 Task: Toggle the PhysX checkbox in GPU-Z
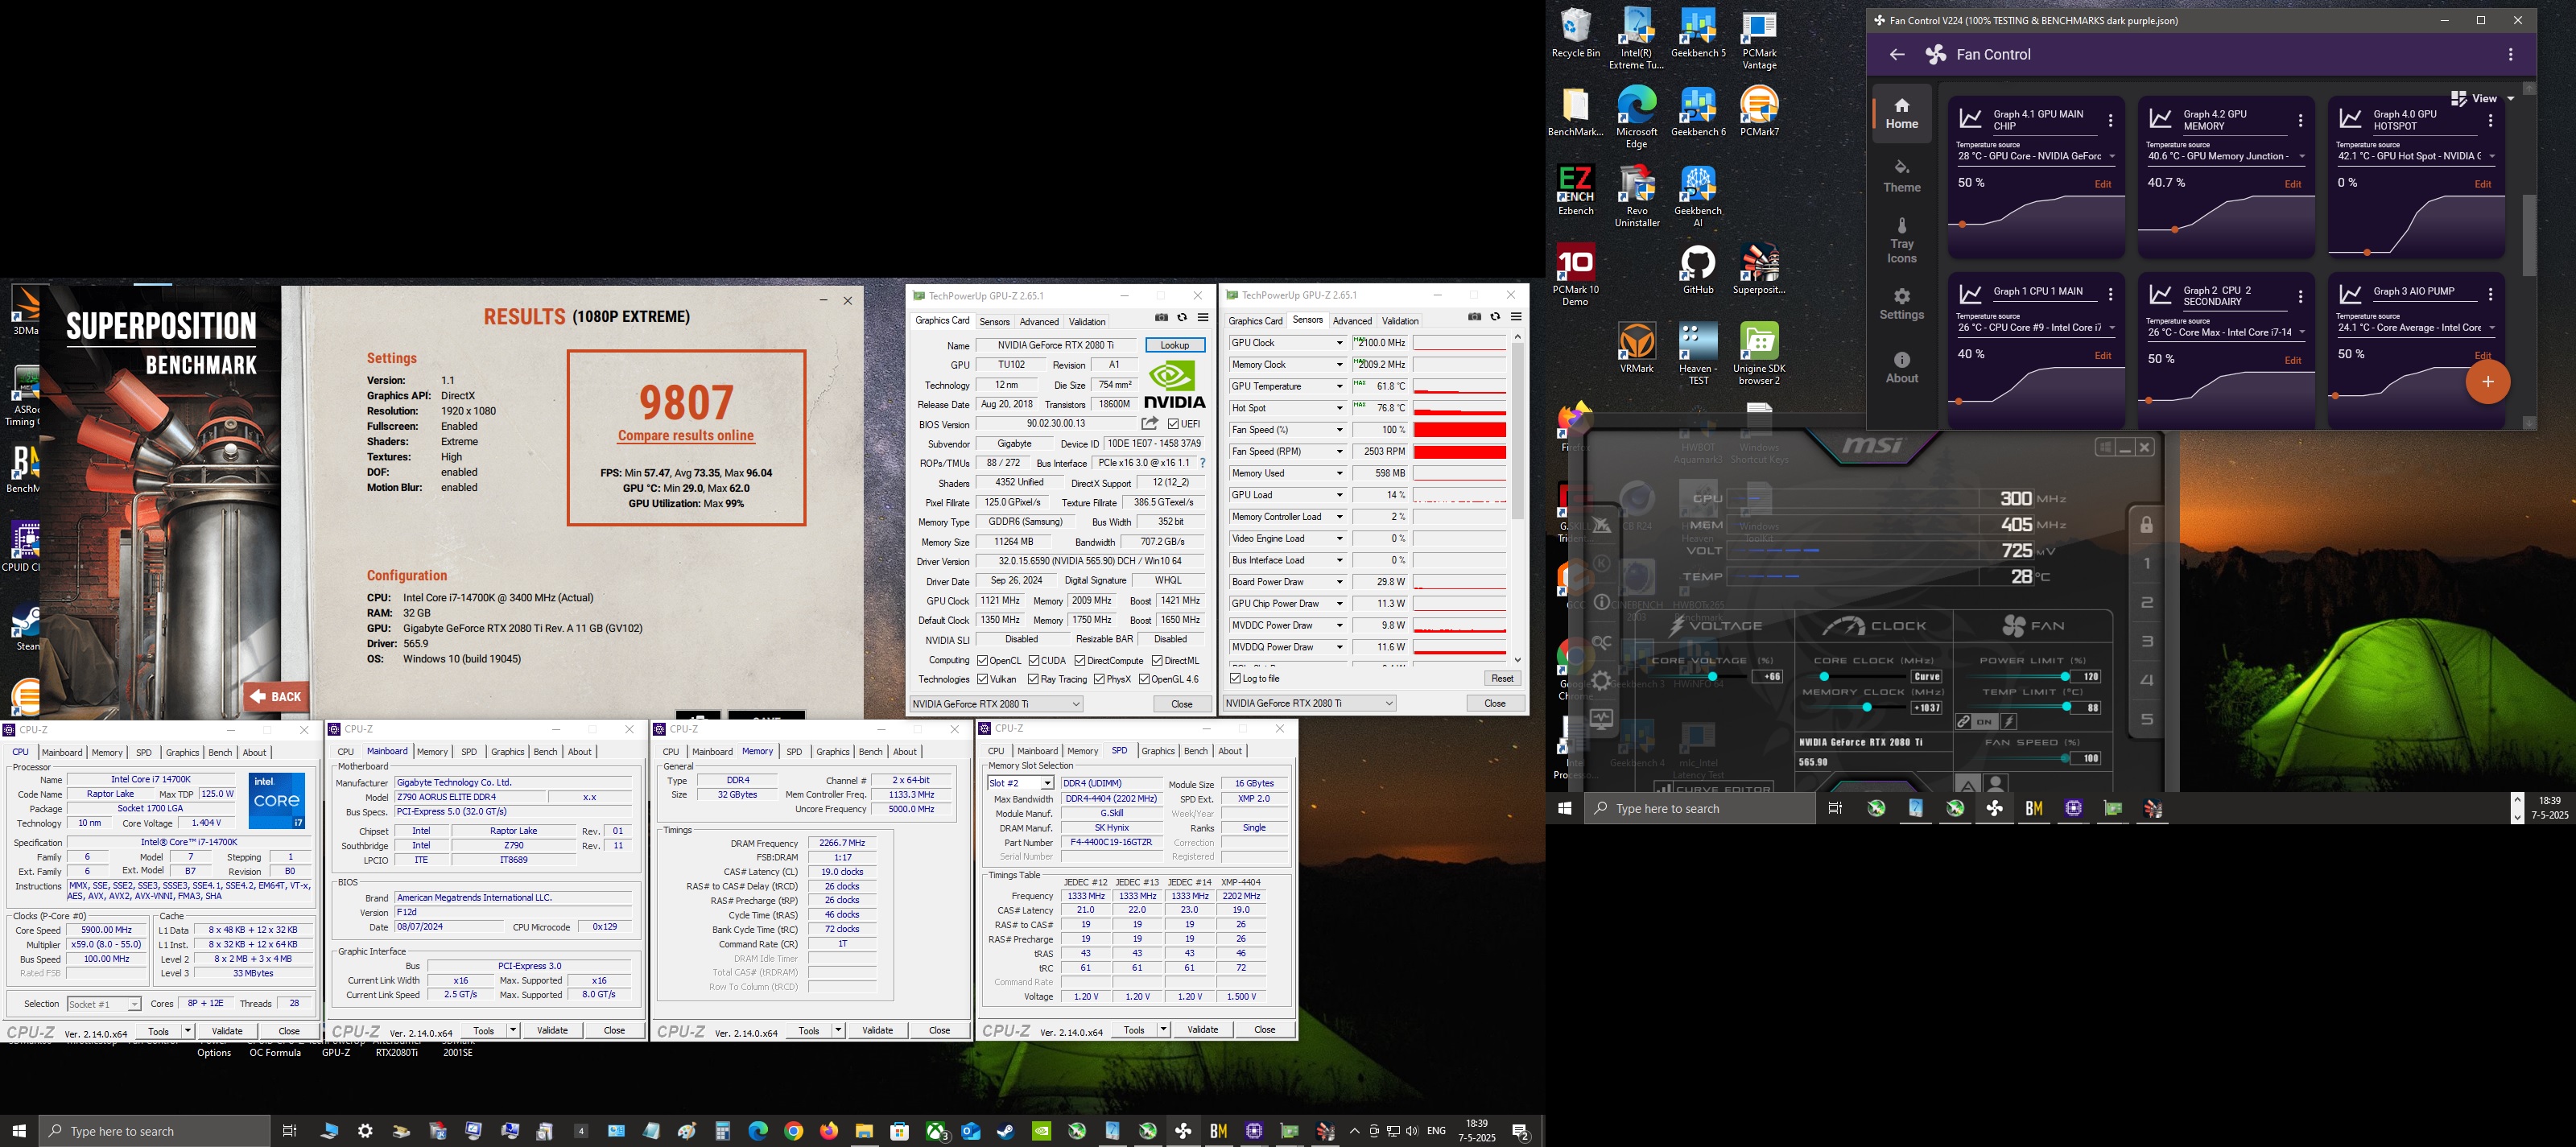coord(1099,679)
